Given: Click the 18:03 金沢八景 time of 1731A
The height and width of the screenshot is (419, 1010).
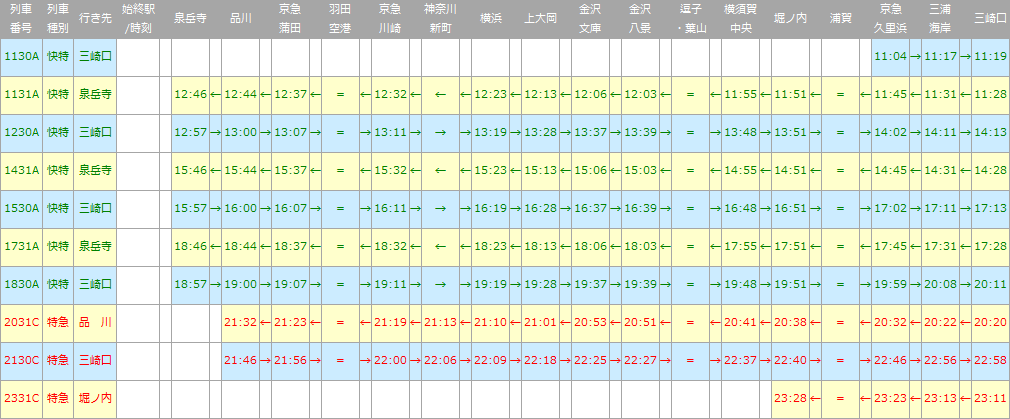Looking at the screenshot, I should (x=640, y=246).
